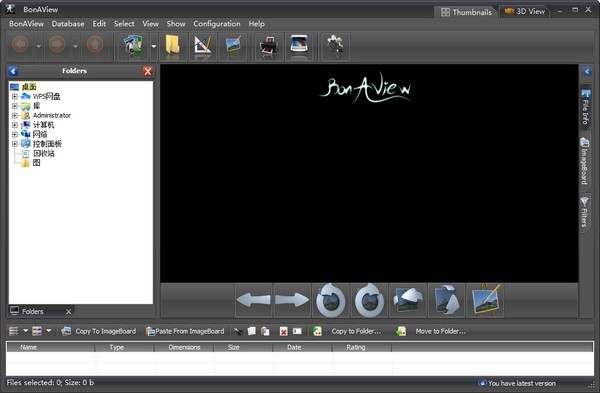Screen dimensions: 600x393
Task: Switch to the Thumbnails tab
Action: (x=466, y=12)
